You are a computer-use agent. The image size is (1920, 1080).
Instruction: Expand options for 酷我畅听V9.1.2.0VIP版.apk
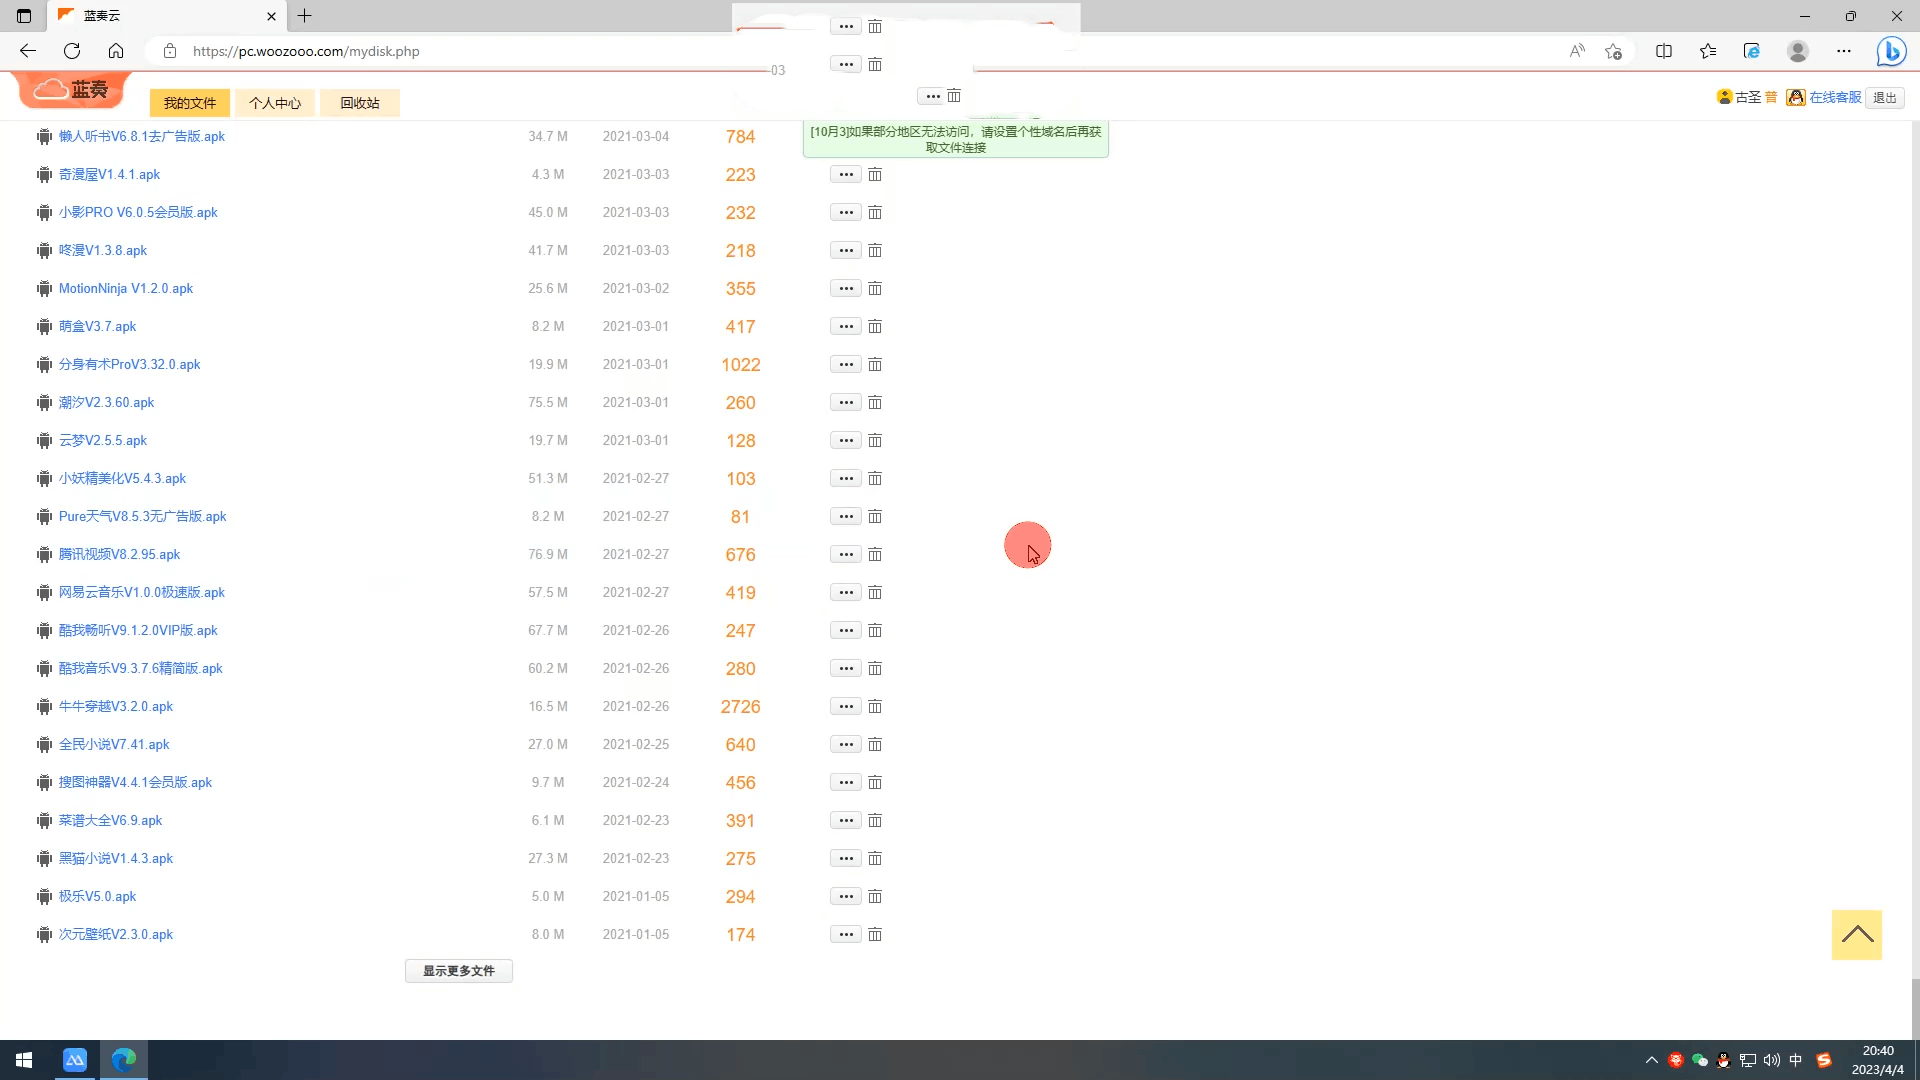click(x=846, y=630)
